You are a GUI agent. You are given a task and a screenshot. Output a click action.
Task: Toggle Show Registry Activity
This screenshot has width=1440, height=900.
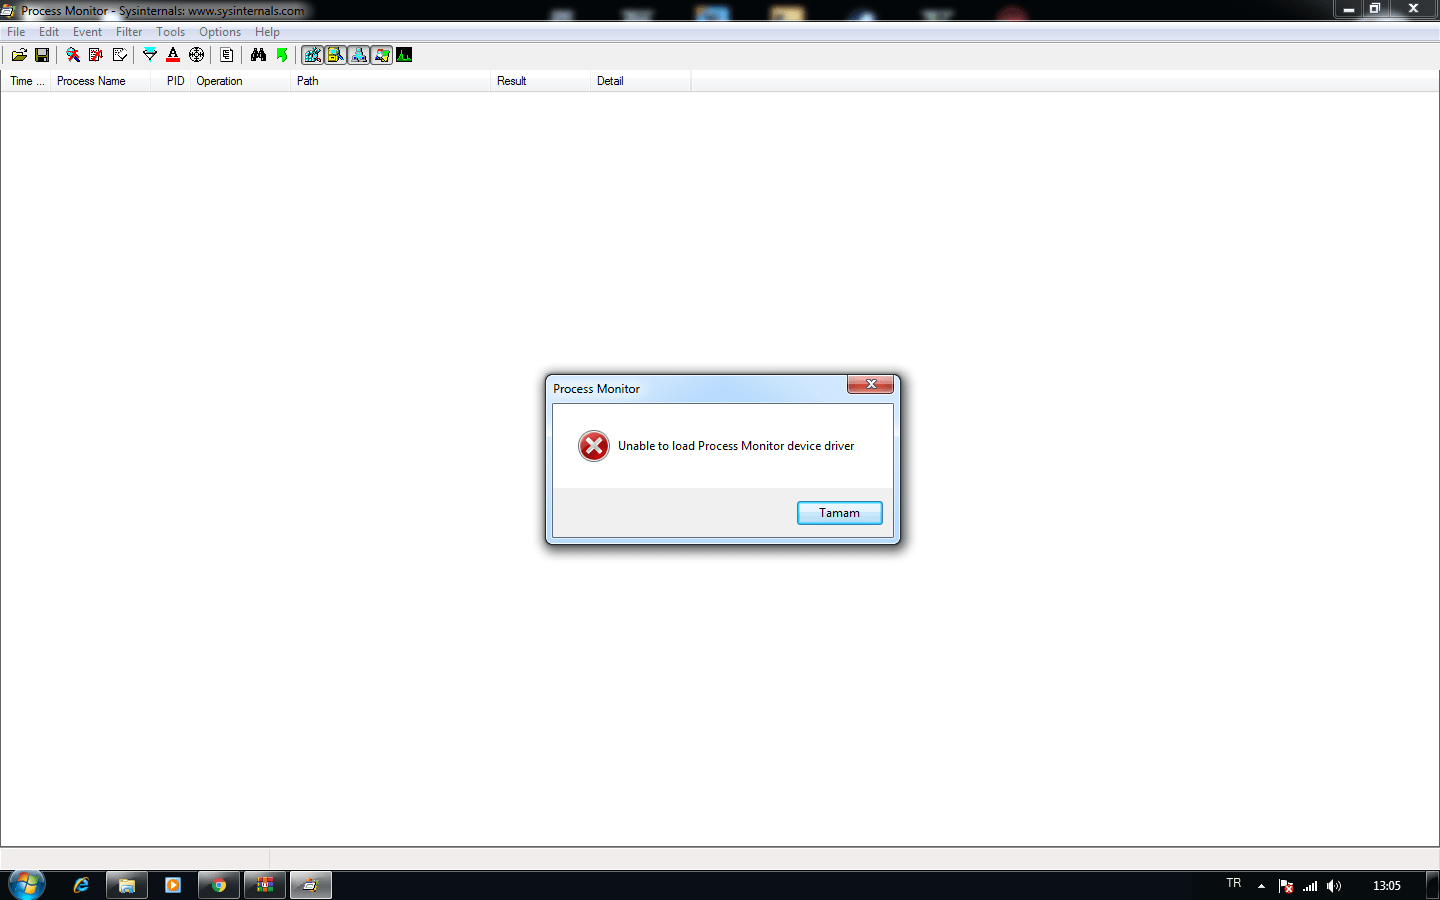tap(313, 55)
